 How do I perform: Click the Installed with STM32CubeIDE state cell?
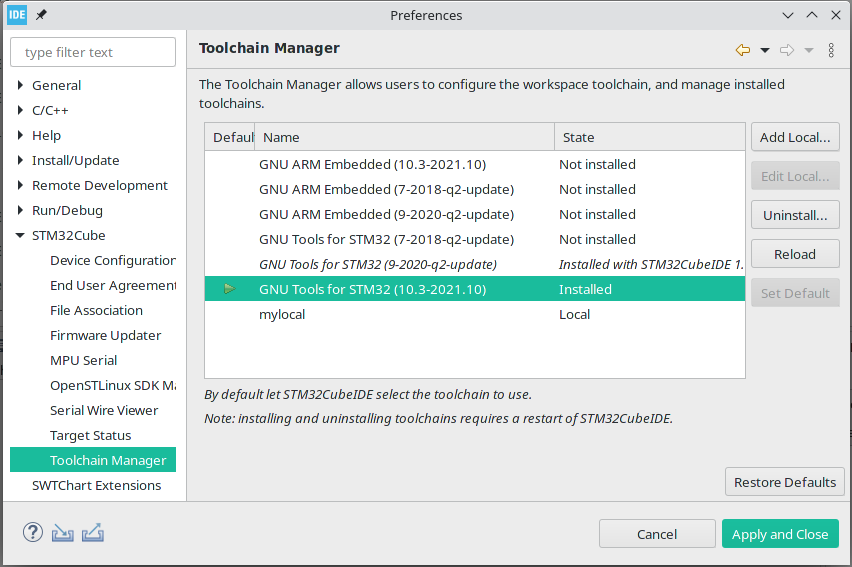tap(651, 264)
